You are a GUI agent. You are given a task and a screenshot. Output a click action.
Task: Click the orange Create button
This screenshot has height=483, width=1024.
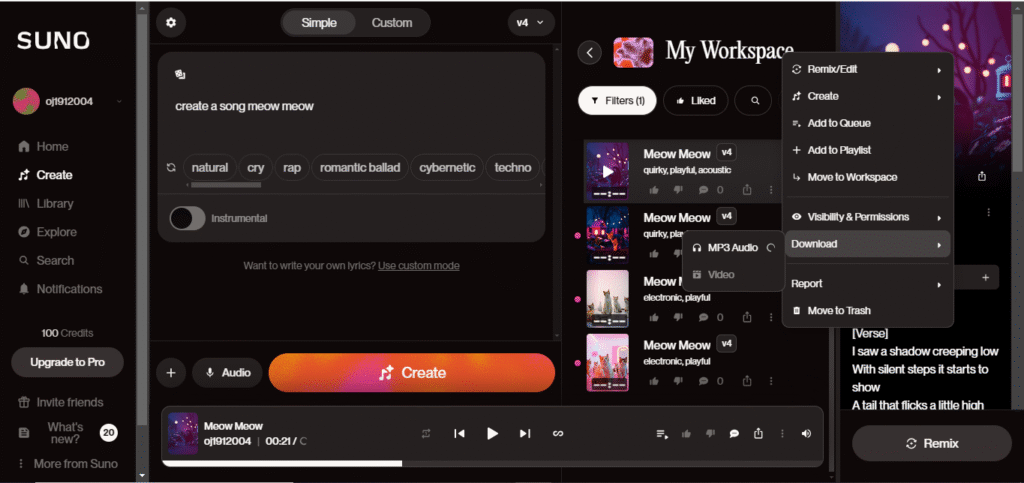point(411,373)
